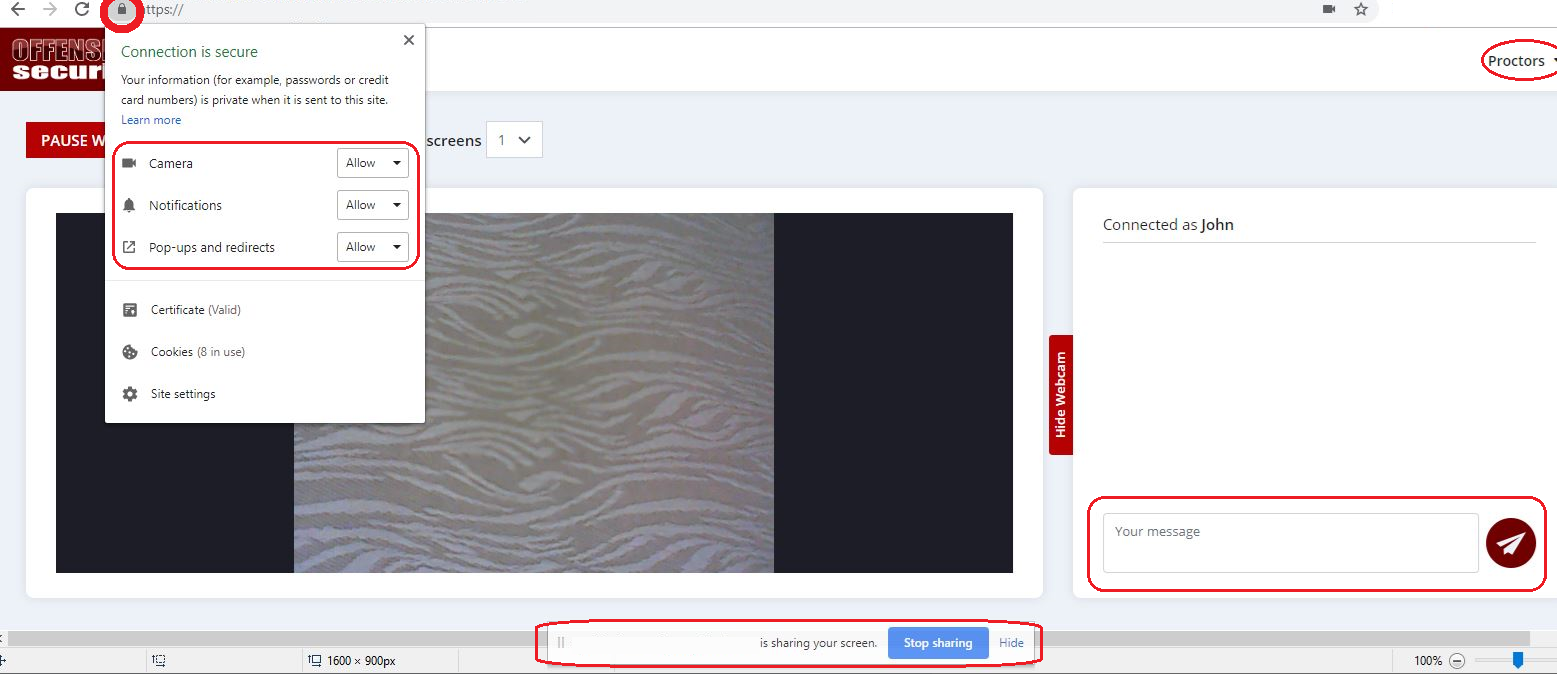
Task: View the Certificate (Valid) details
Action: pyautogui.click(x=195, y=310)
